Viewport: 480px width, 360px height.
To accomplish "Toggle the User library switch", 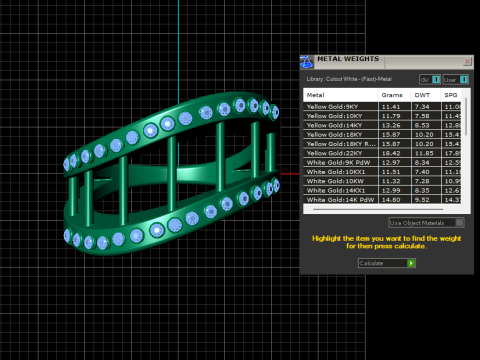I will pos(464,80).
